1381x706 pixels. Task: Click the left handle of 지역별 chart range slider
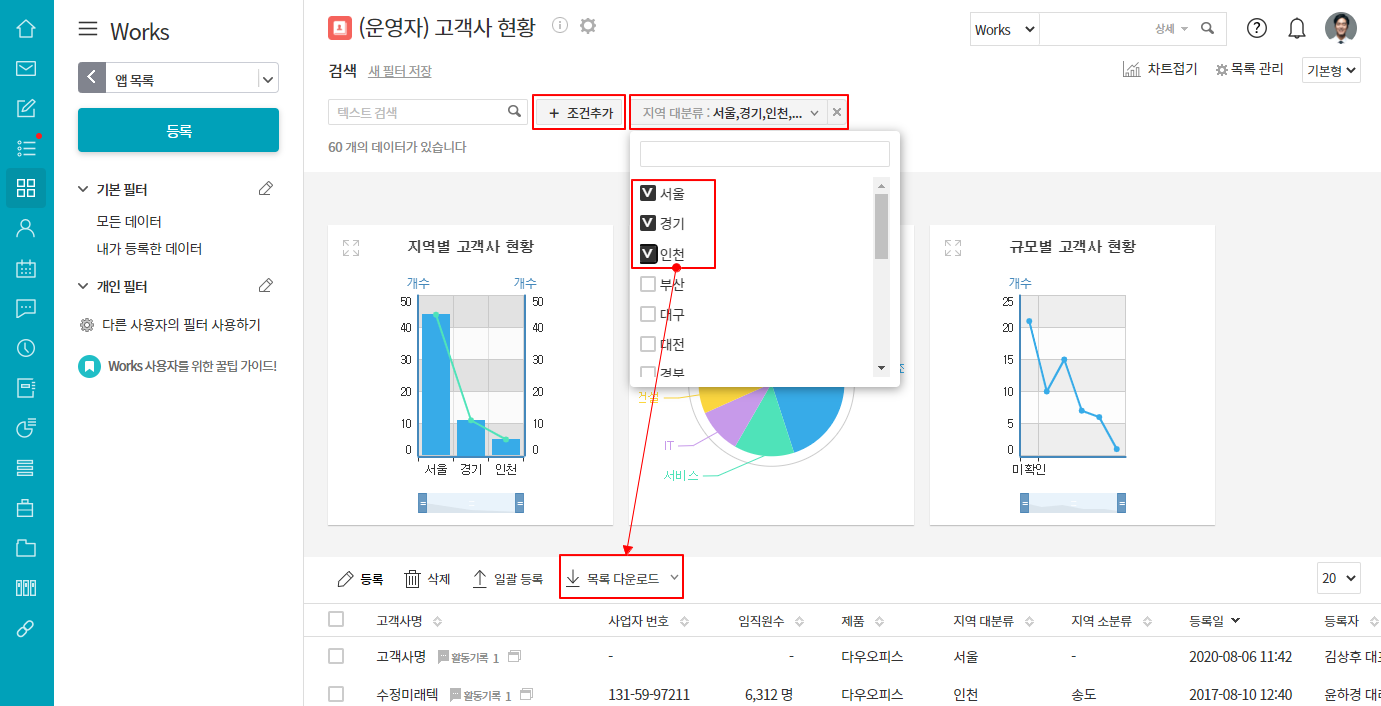422,503
